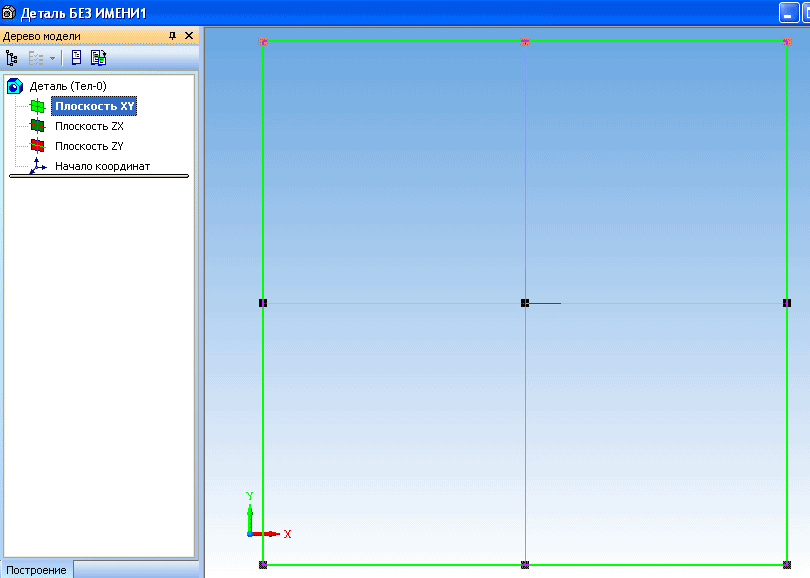Click the Деталь part cube icon
The height and width of the screenshot is (578, 810).
point(15,86)
